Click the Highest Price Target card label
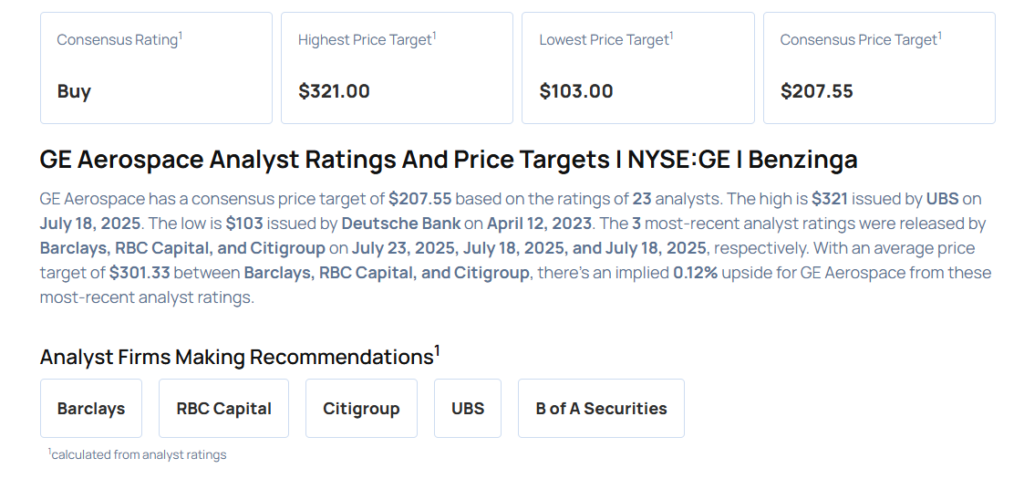Viewport: 1024px width, 479px height. [x=367, y=40]
